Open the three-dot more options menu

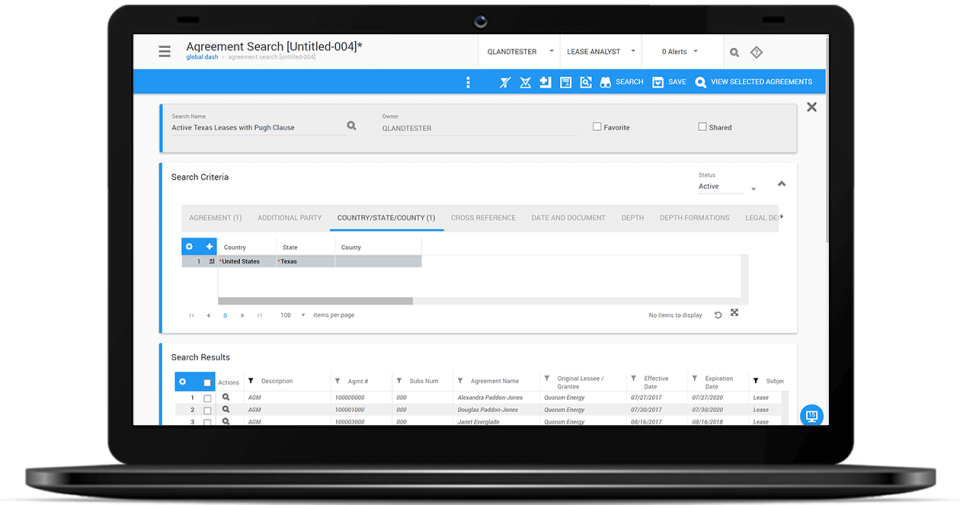[468, 82]
